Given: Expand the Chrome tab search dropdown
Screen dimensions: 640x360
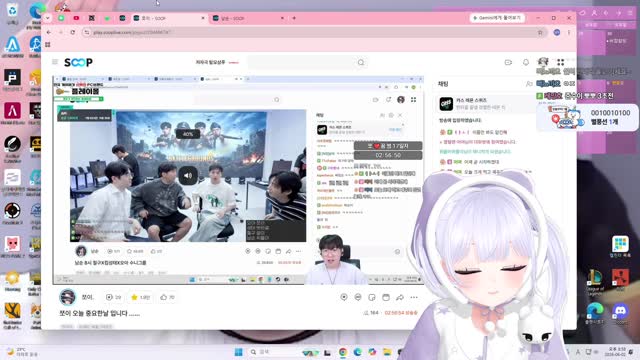Looking at the screenshot, I should [48, 18].
